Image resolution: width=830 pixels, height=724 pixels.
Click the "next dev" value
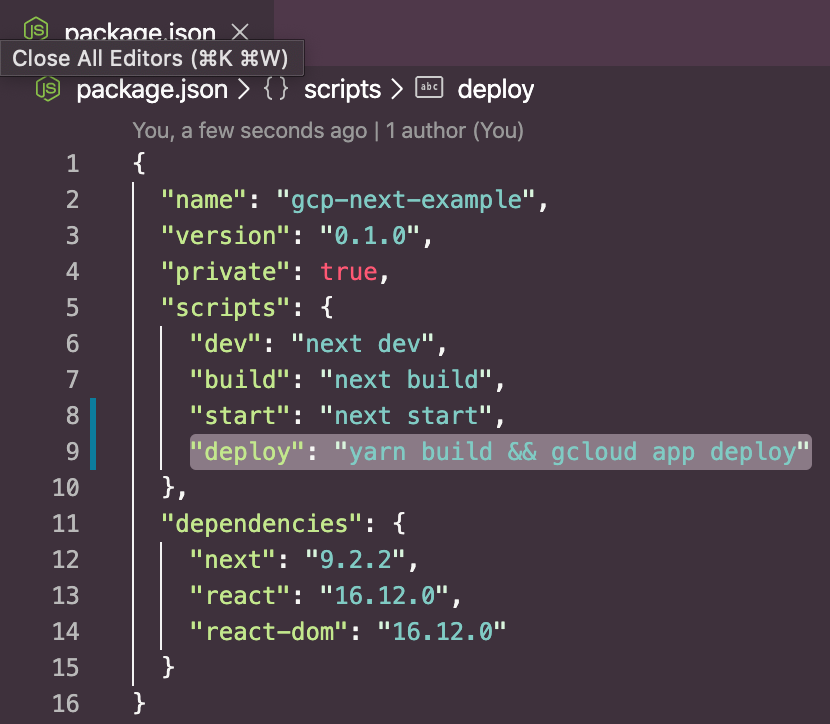tap(363, 343)
